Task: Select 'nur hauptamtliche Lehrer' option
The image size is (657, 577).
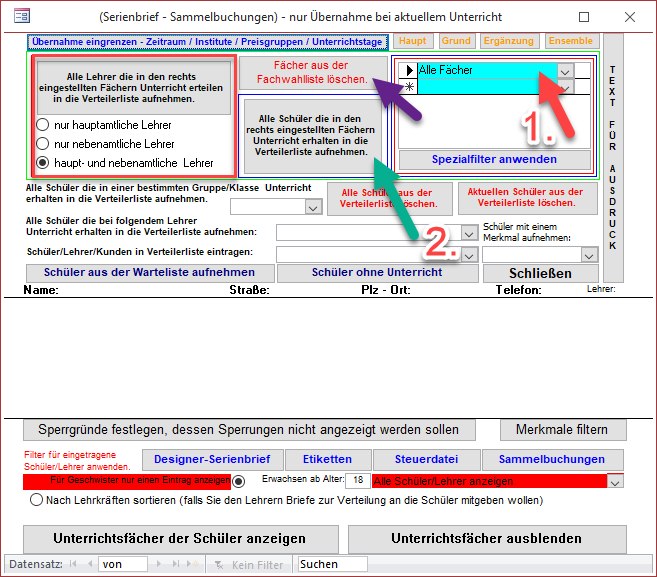Action: coord(43,125)
